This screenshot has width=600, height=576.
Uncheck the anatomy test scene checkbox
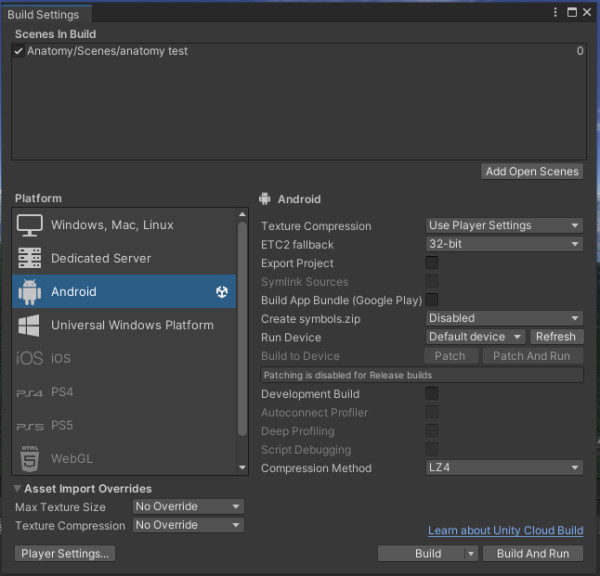coord(18,51)
